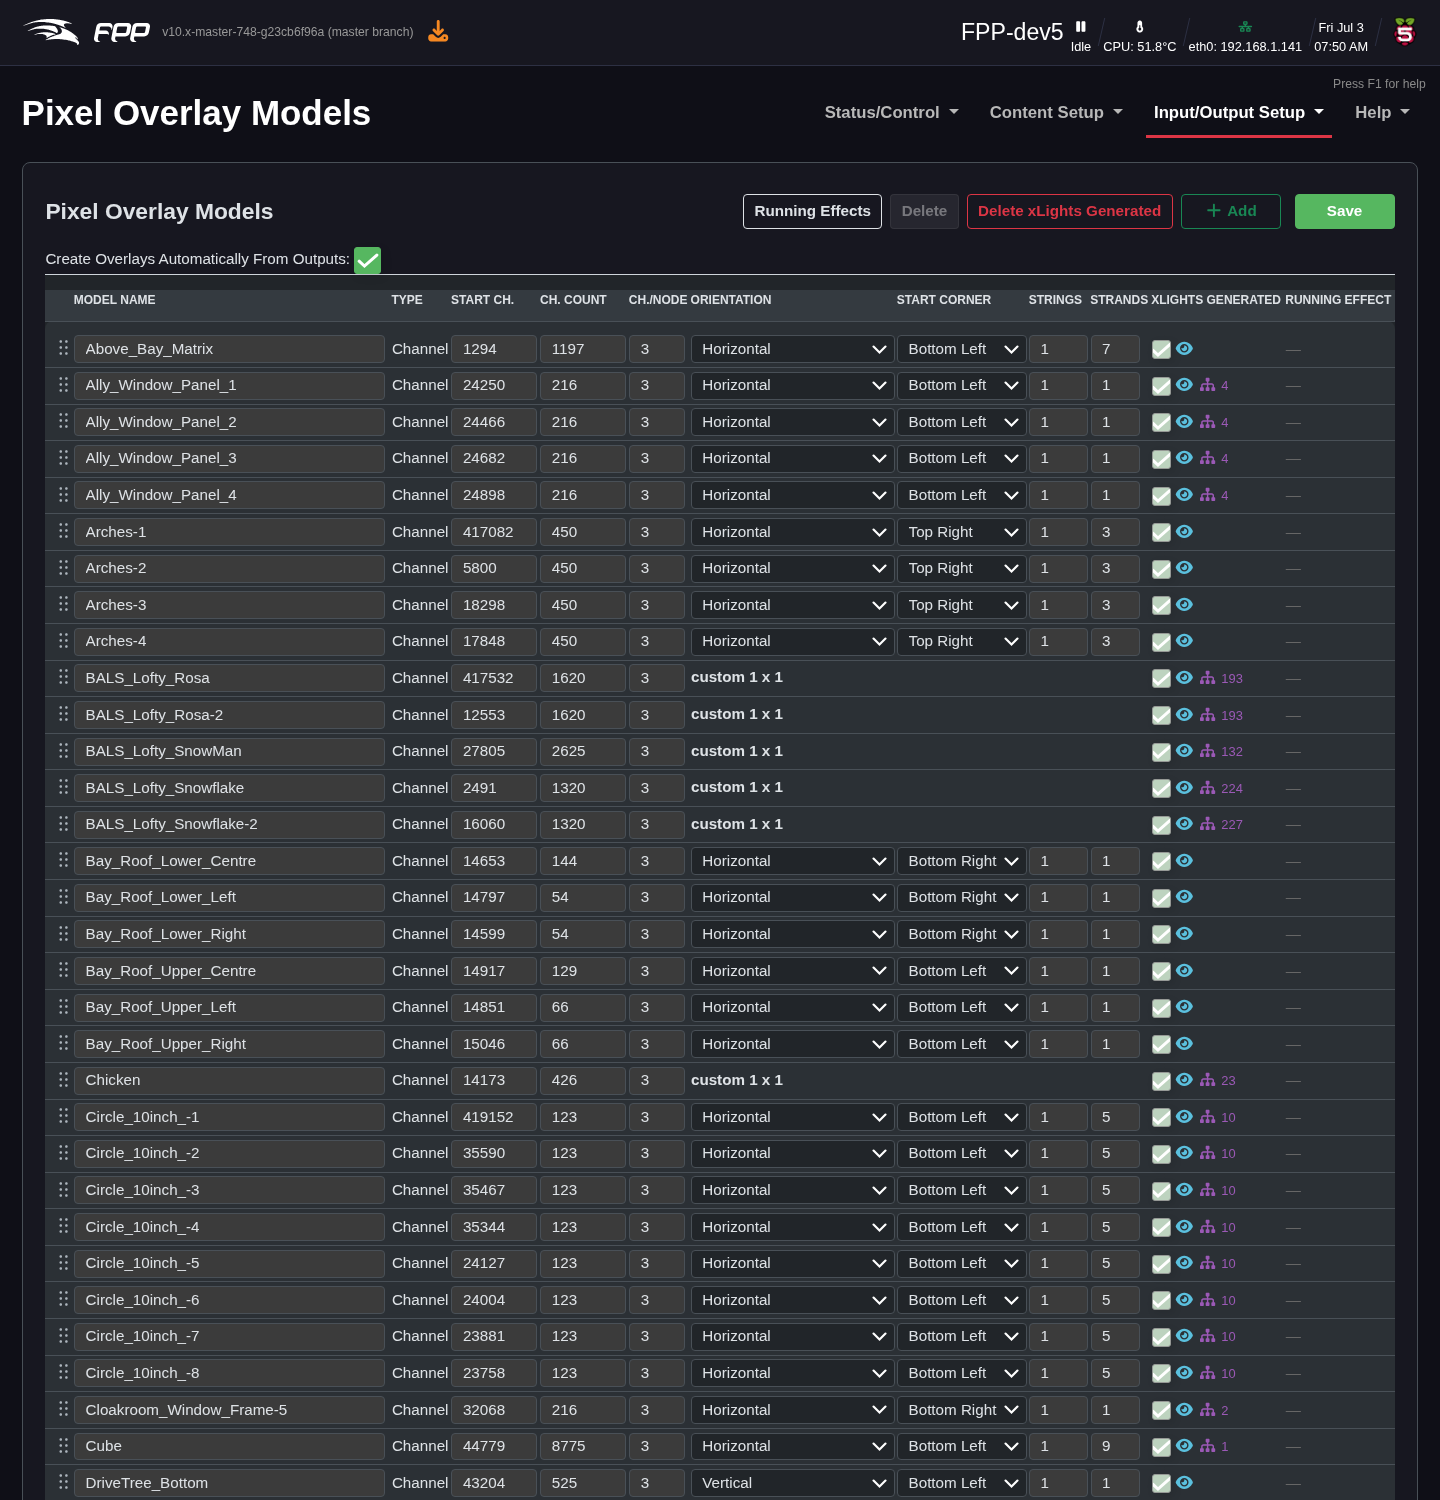Click the eye icon for Above_Bay_Matrix
The image size is (1440, 1500).
coord(1184,348)
